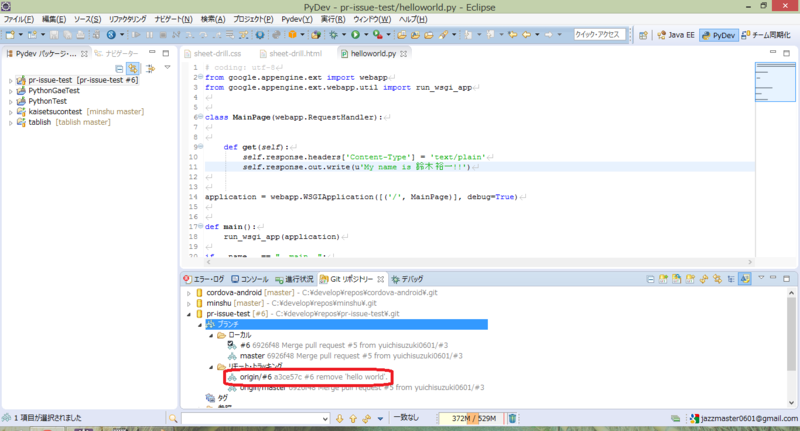Click find previous up arrow in status bar
Image resolution: width=800 pixels, height=431 pixels.
(353, 418)
